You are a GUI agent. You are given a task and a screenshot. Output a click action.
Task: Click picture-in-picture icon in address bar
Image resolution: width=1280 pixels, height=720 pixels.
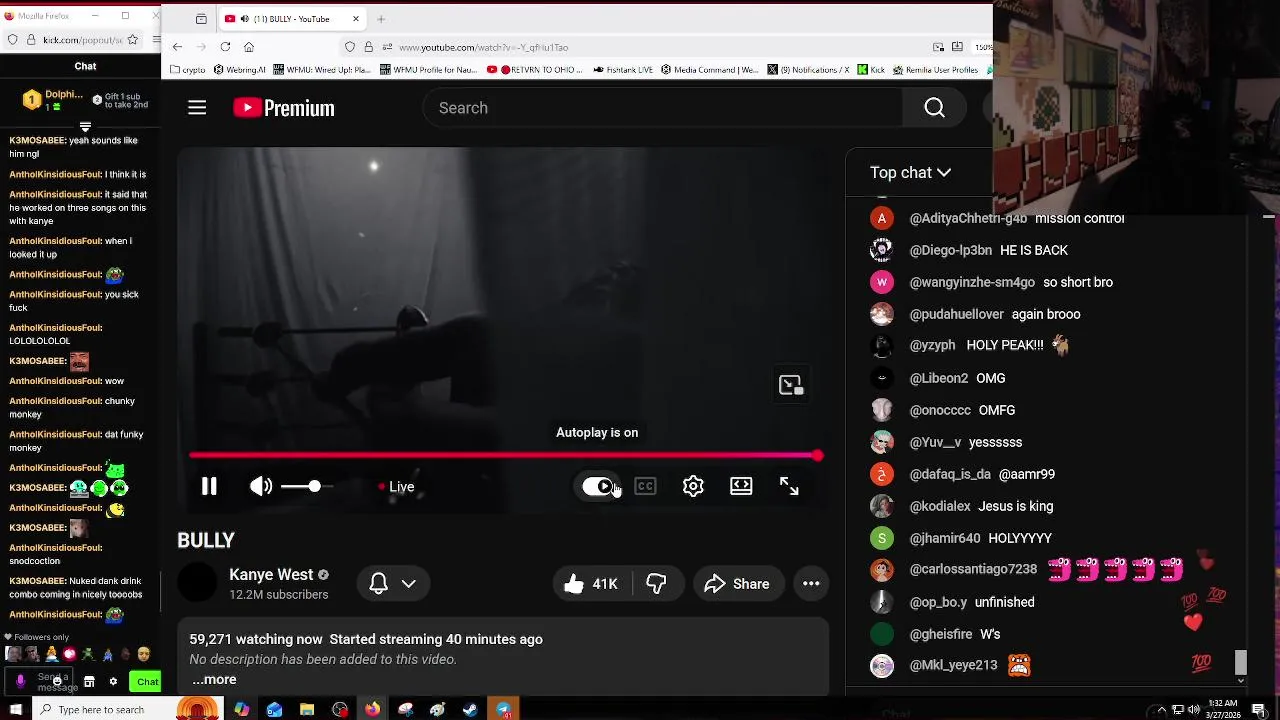[x=939, y=47]
